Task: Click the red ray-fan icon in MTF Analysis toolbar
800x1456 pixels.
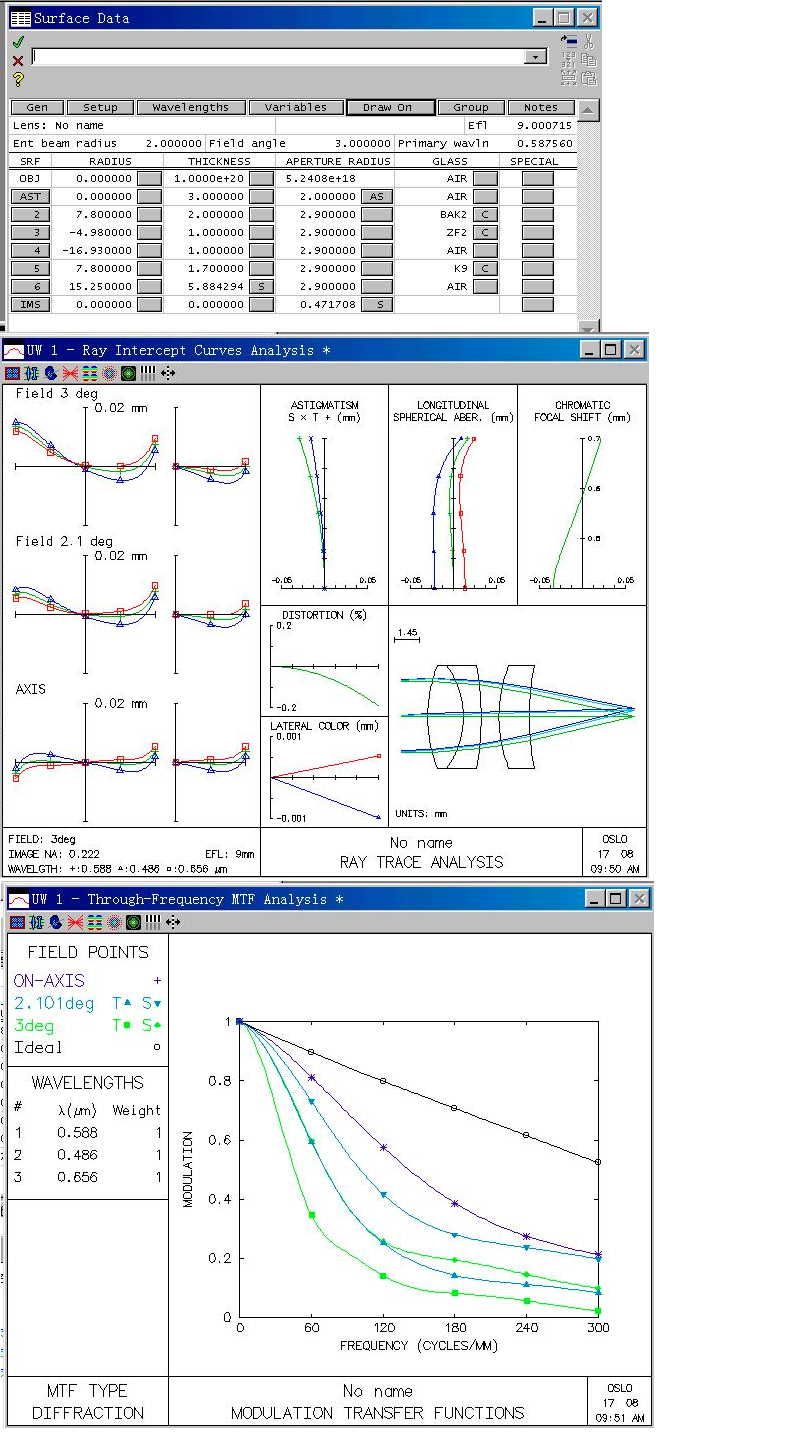Action: 74,922
